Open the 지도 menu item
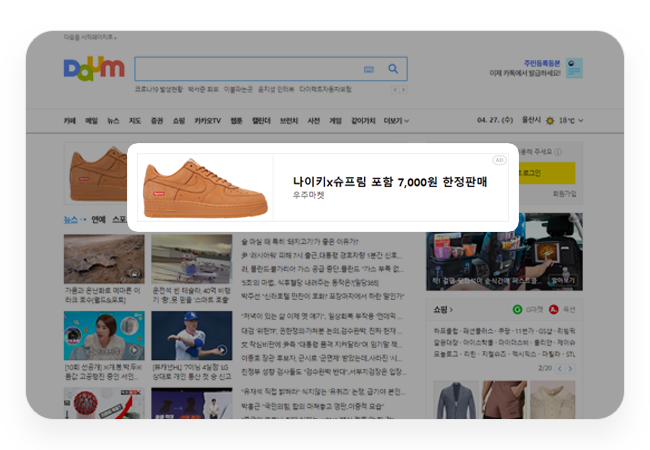The width and height of the screenshot is (650, 450). coord(135,121)
